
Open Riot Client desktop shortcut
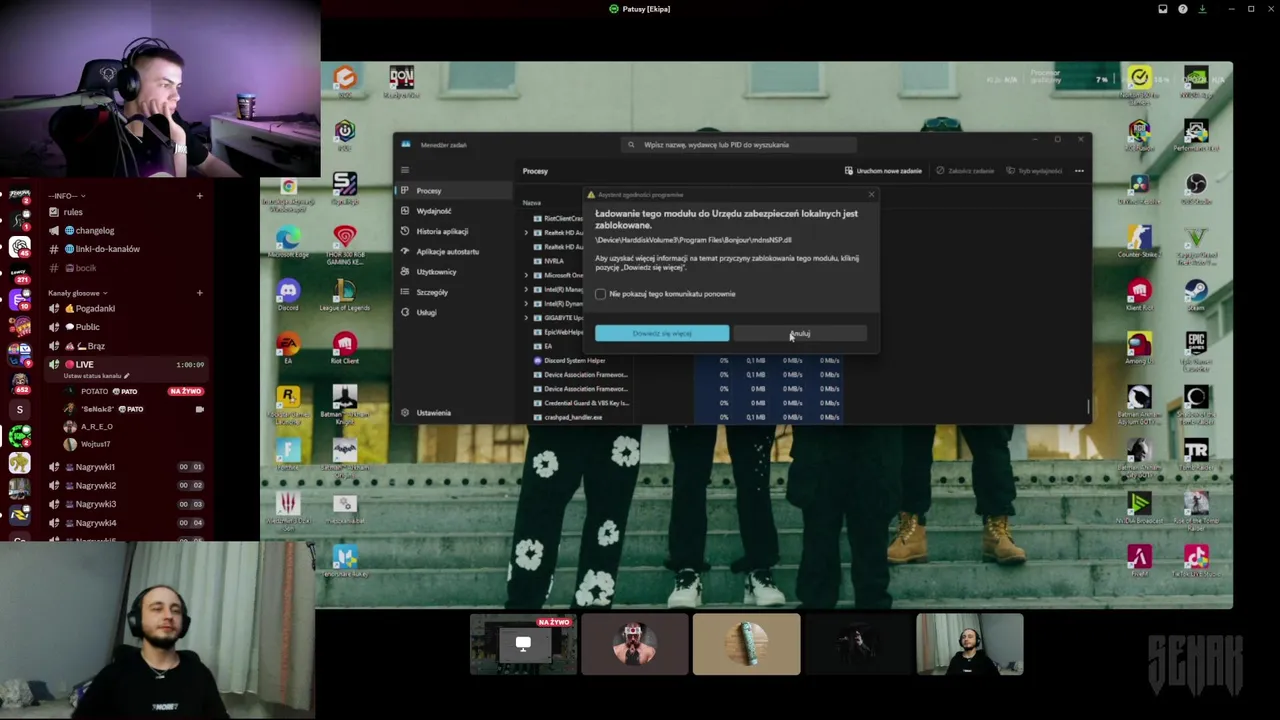coord(345,347)
